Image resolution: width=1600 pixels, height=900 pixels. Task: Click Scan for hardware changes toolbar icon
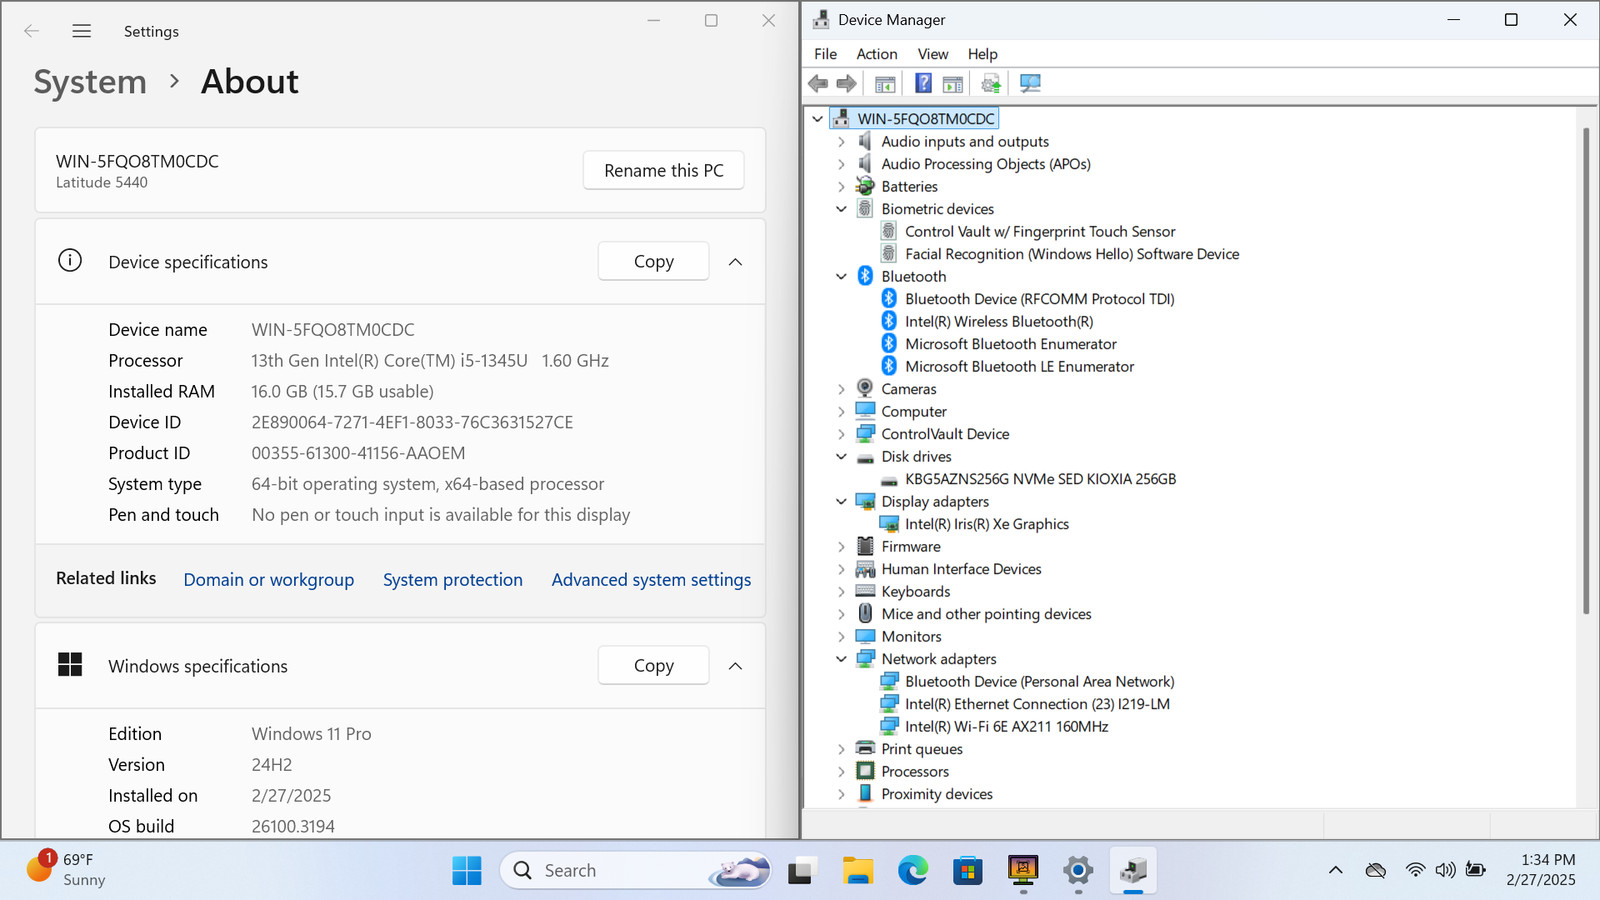(x=1030, y=83)
